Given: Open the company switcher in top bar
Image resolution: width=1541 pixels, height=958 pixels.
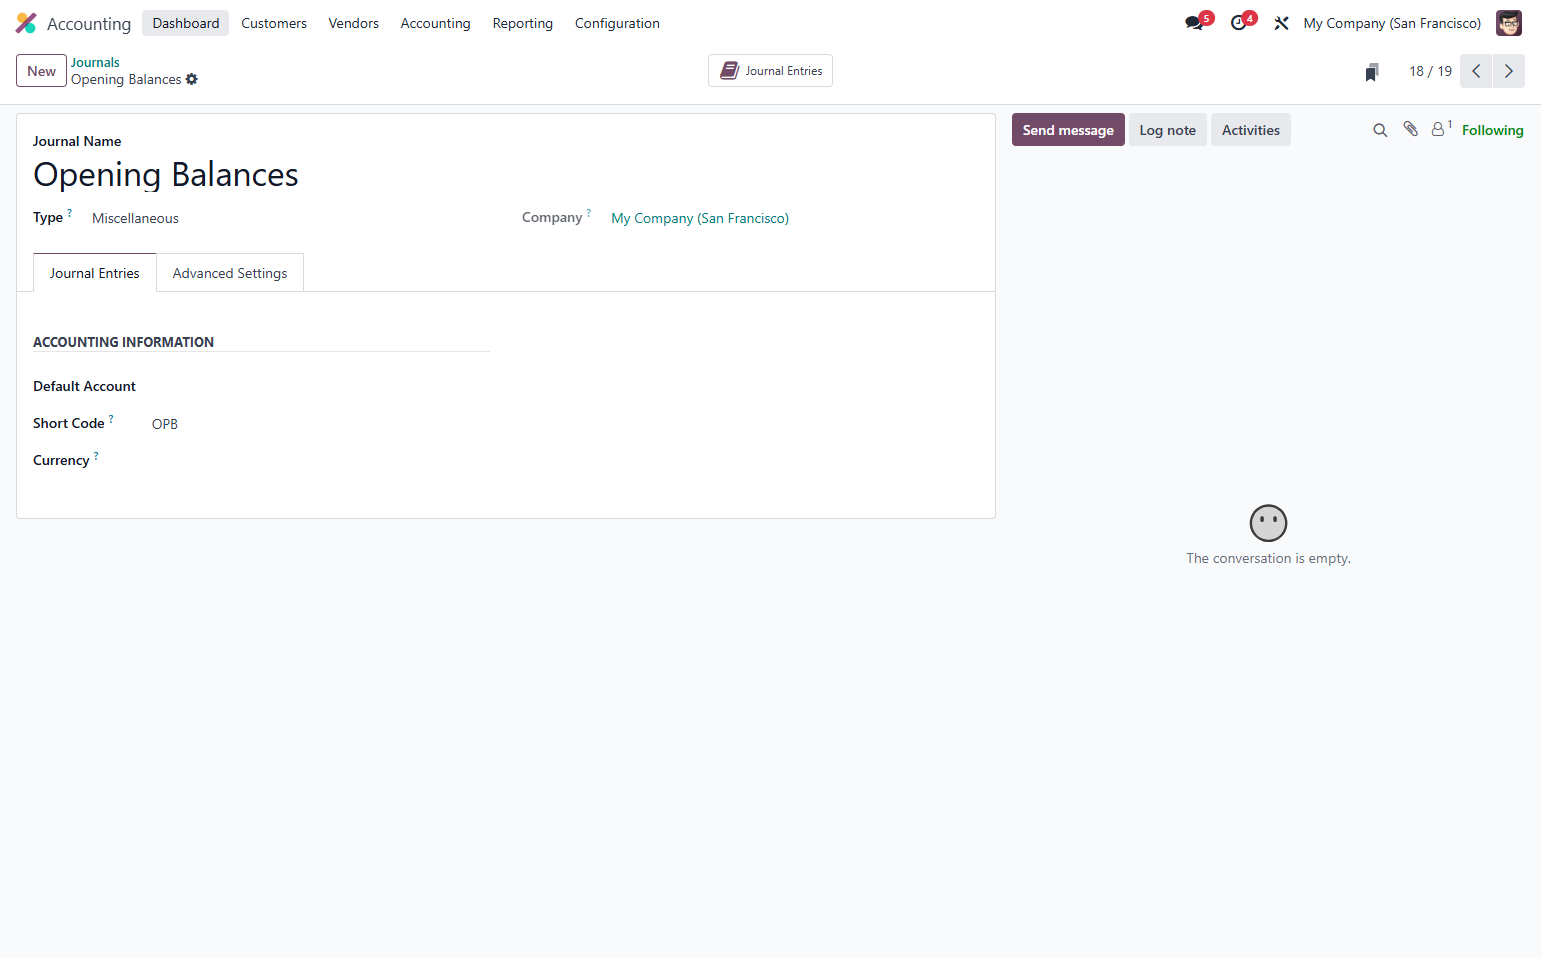Looking at the screenshot, I should (1392, 23).
